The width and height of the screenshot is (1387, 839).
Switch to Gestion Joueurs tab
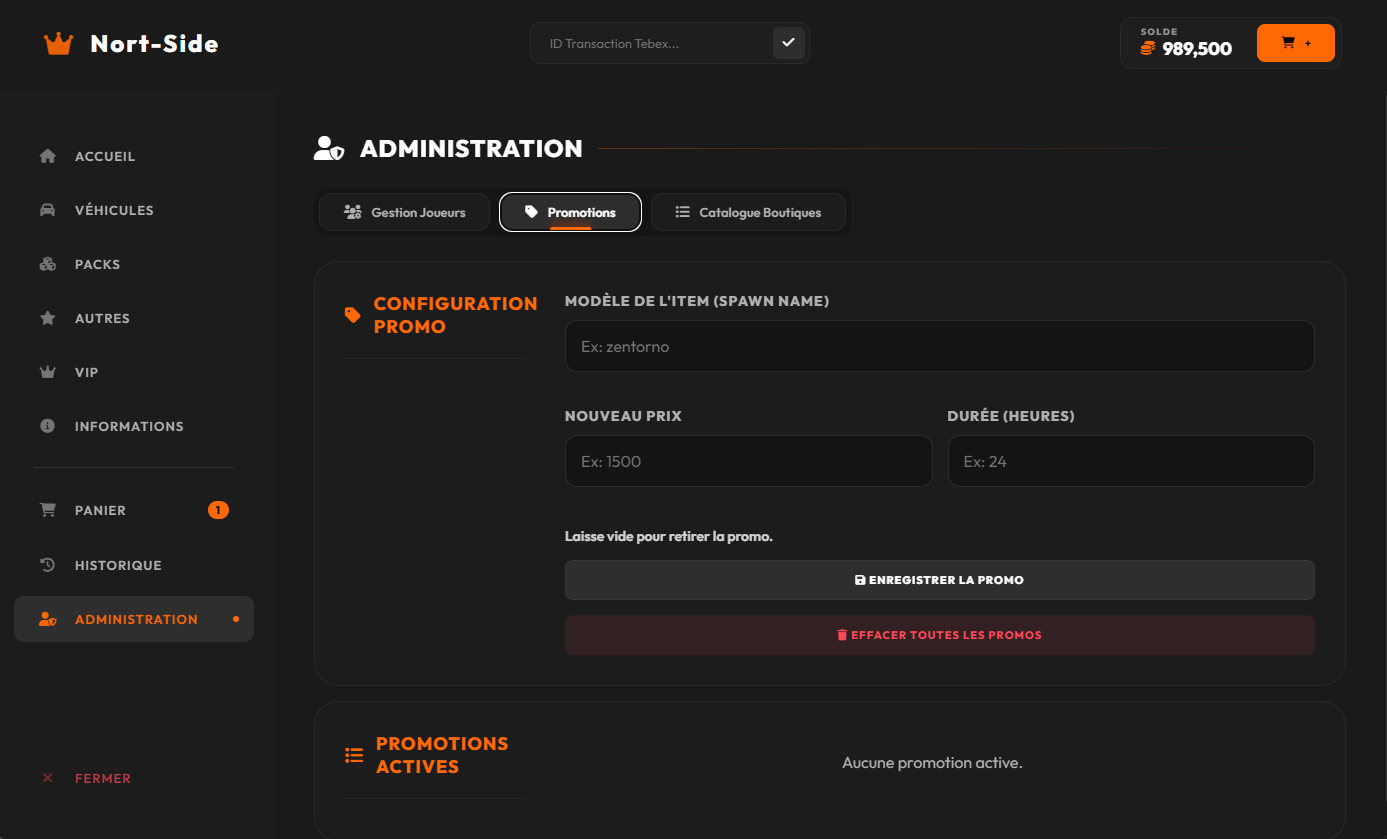point(405,212)
